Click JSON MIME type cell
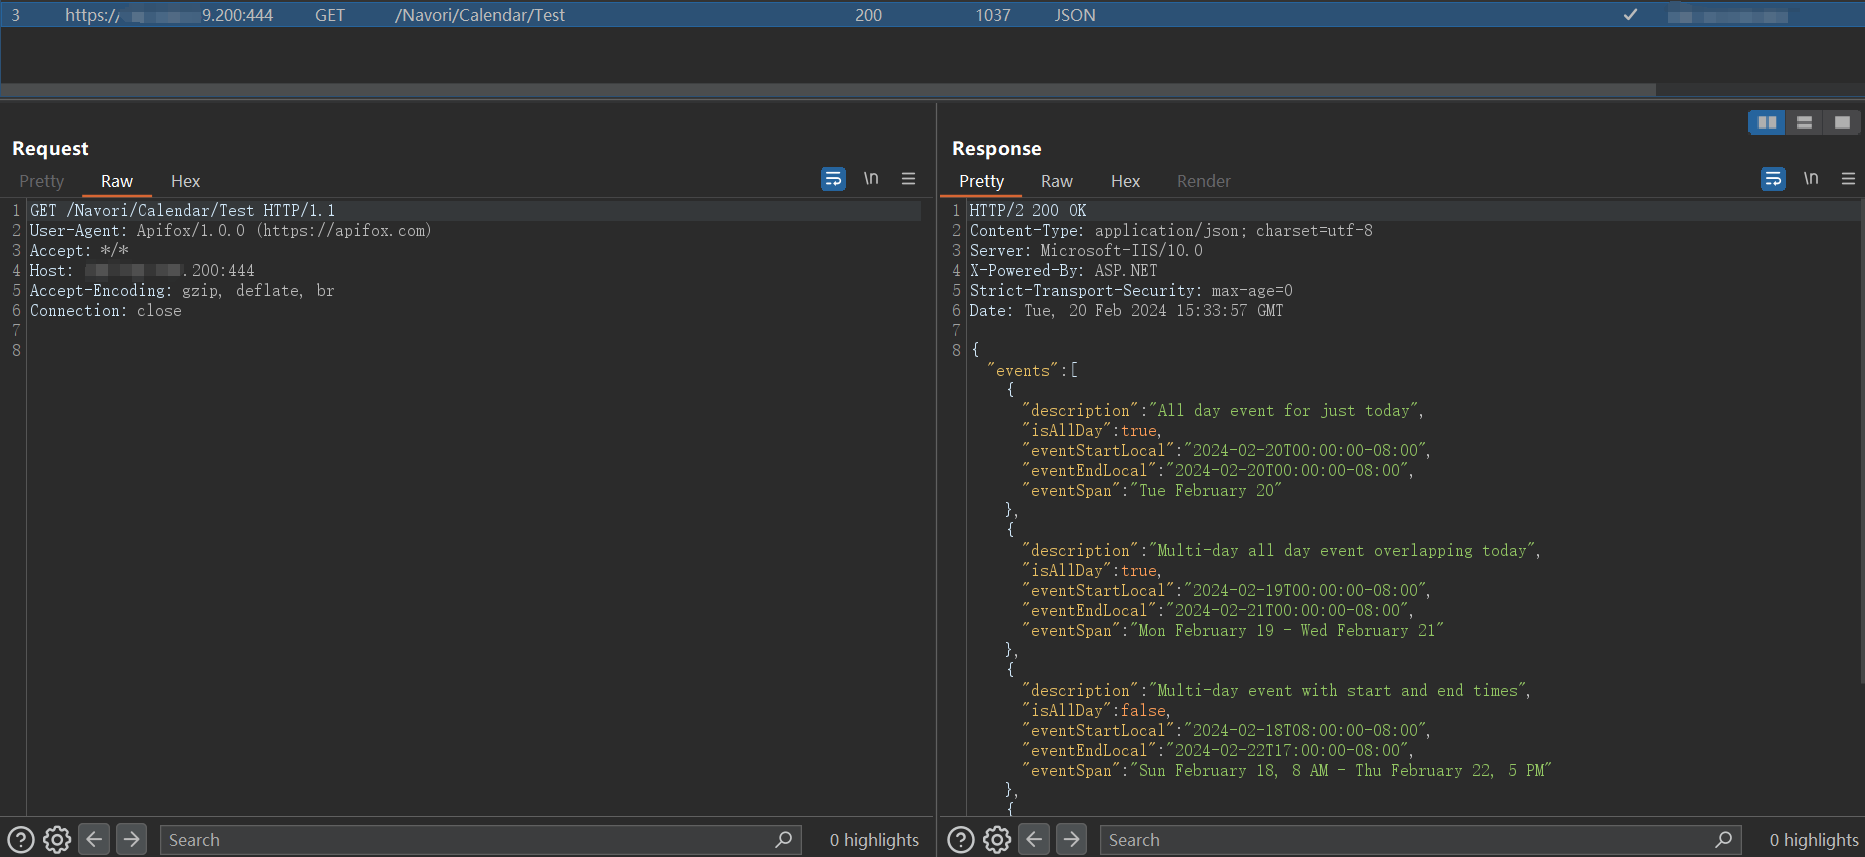This screenshot has width=1865, height=857. (x=1075, y=15)
